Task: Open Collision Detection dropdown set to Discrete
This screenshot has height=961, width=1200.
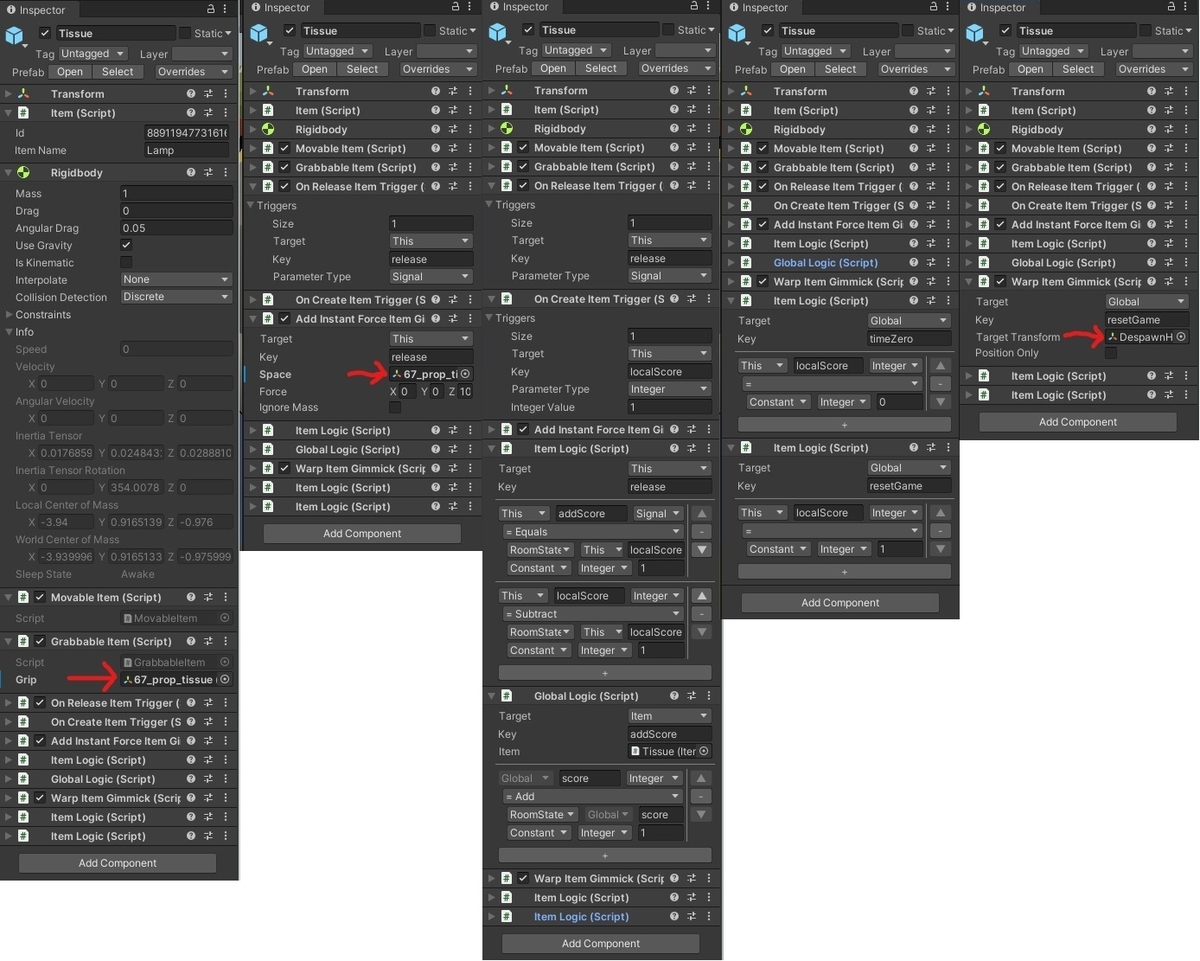Action: pyautogui.click(x=176, y=297)
